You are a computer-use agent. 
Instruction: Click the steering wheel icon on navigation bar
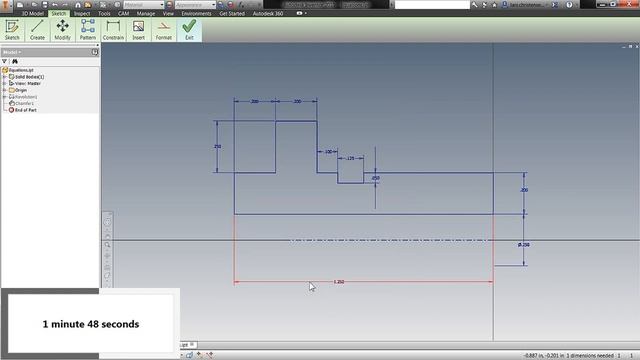click(108, 222)
